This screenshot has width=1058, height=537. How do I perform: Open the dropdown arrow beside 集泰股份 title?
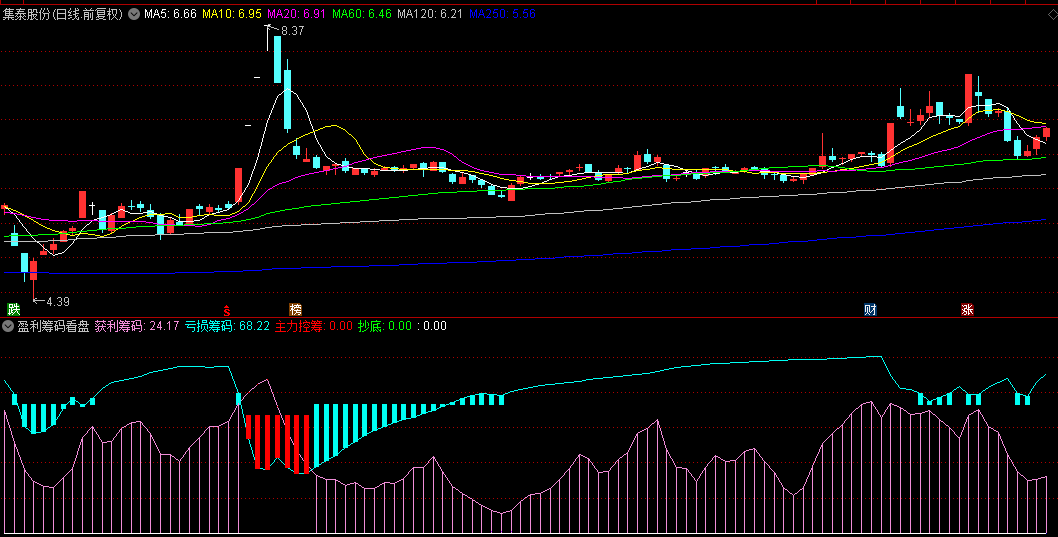point(134,14)
